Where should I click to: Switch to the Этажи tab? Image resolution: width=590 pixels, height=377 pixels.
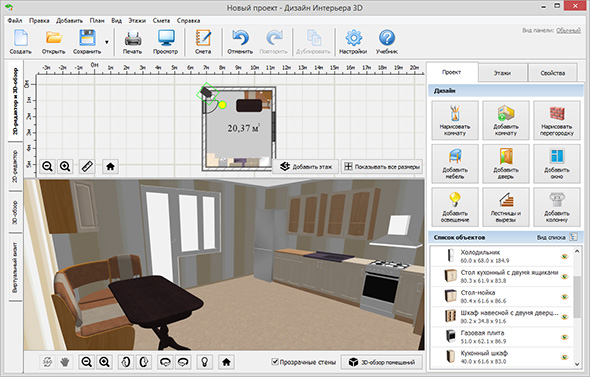[x=502, y=73]
